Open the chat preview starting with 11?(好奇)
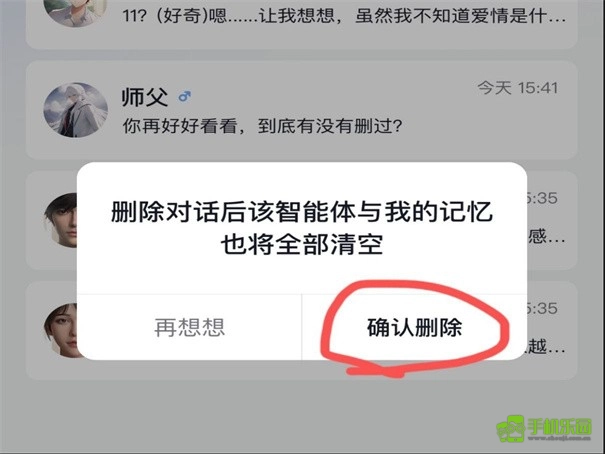This screenshot has width=605, height=454. pos(344,16)
